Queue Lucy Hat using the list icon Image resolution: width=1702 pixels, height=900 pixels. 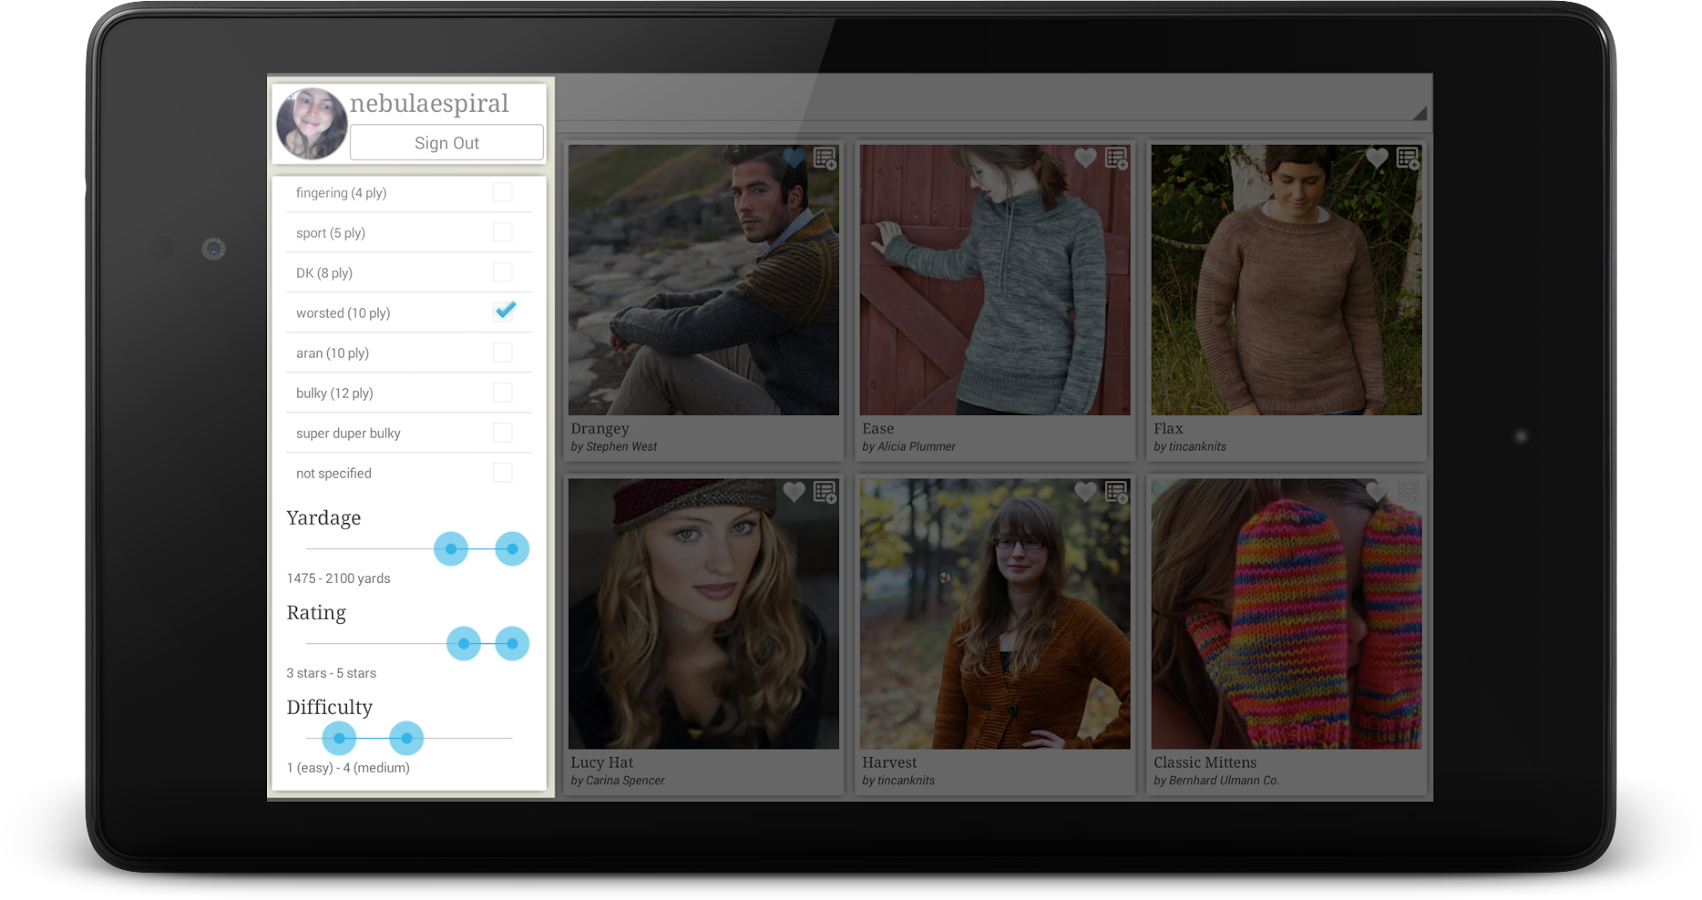tap(825, 492)
